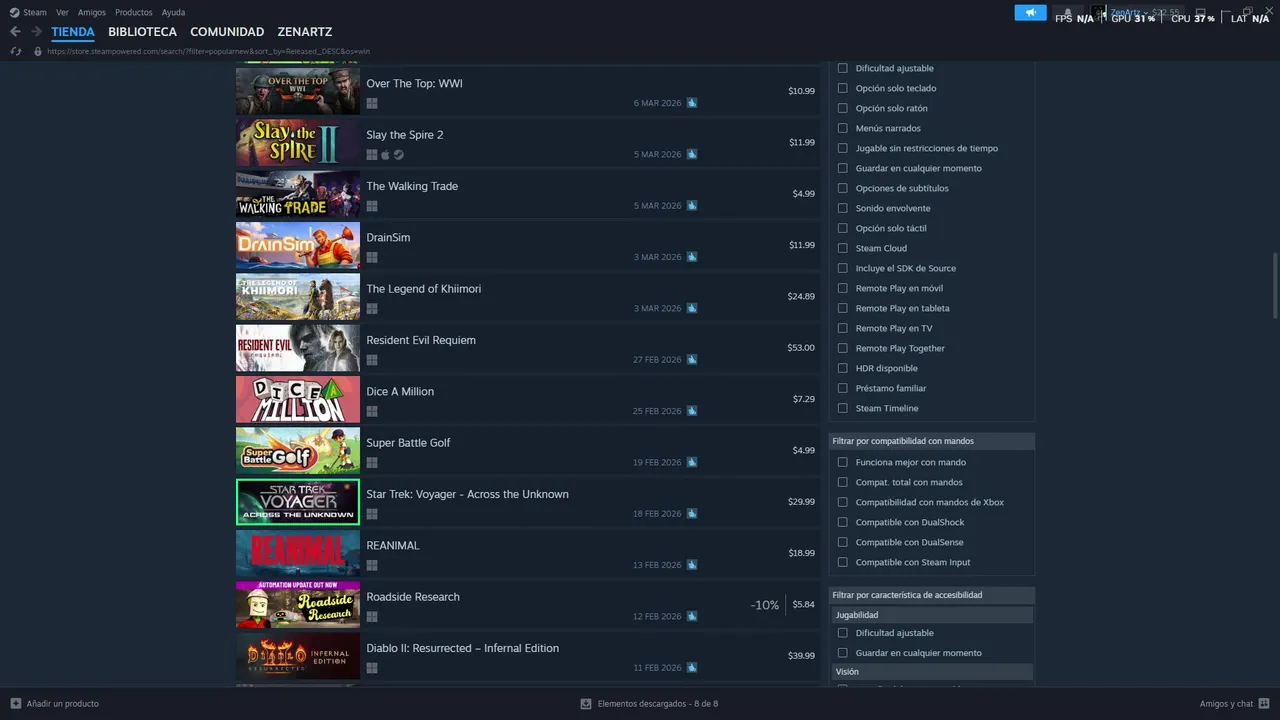This screenshot has height=720, width=1280.
Task: Tick the Opciones de subtítulos checkbox
Action: 842,188
